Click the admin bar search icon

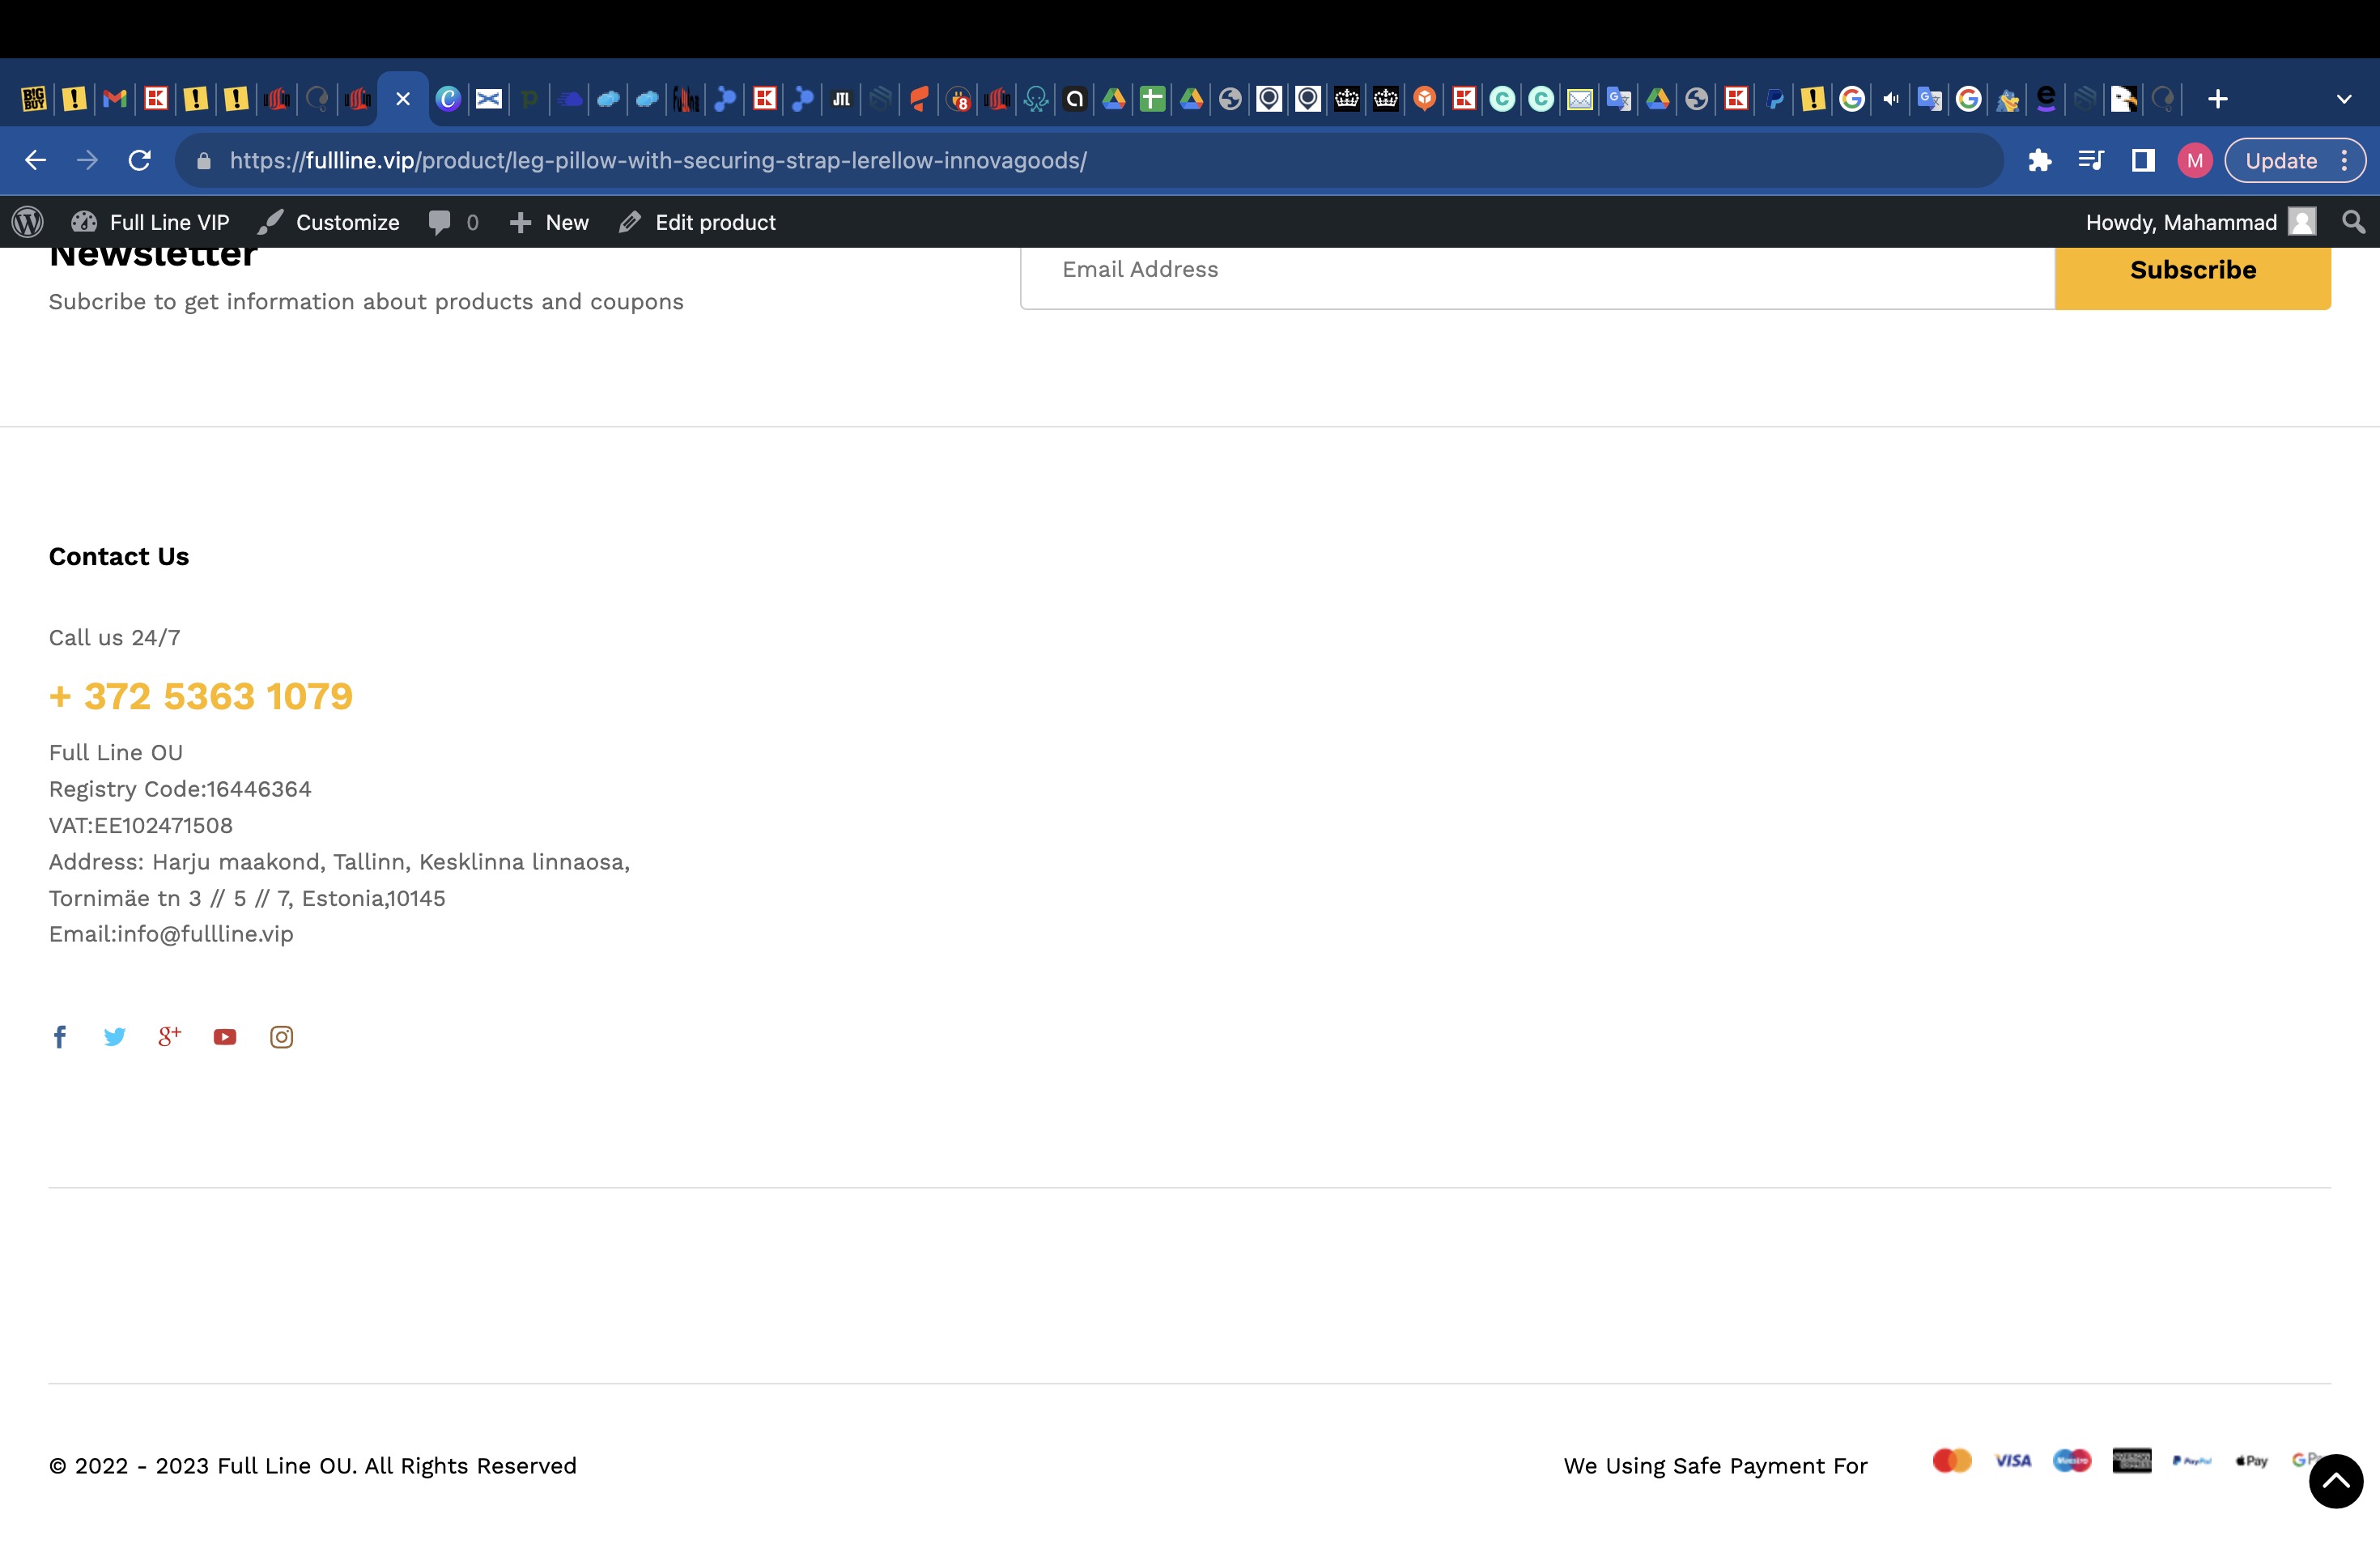pyautogui.click(x=2354, y=222)
